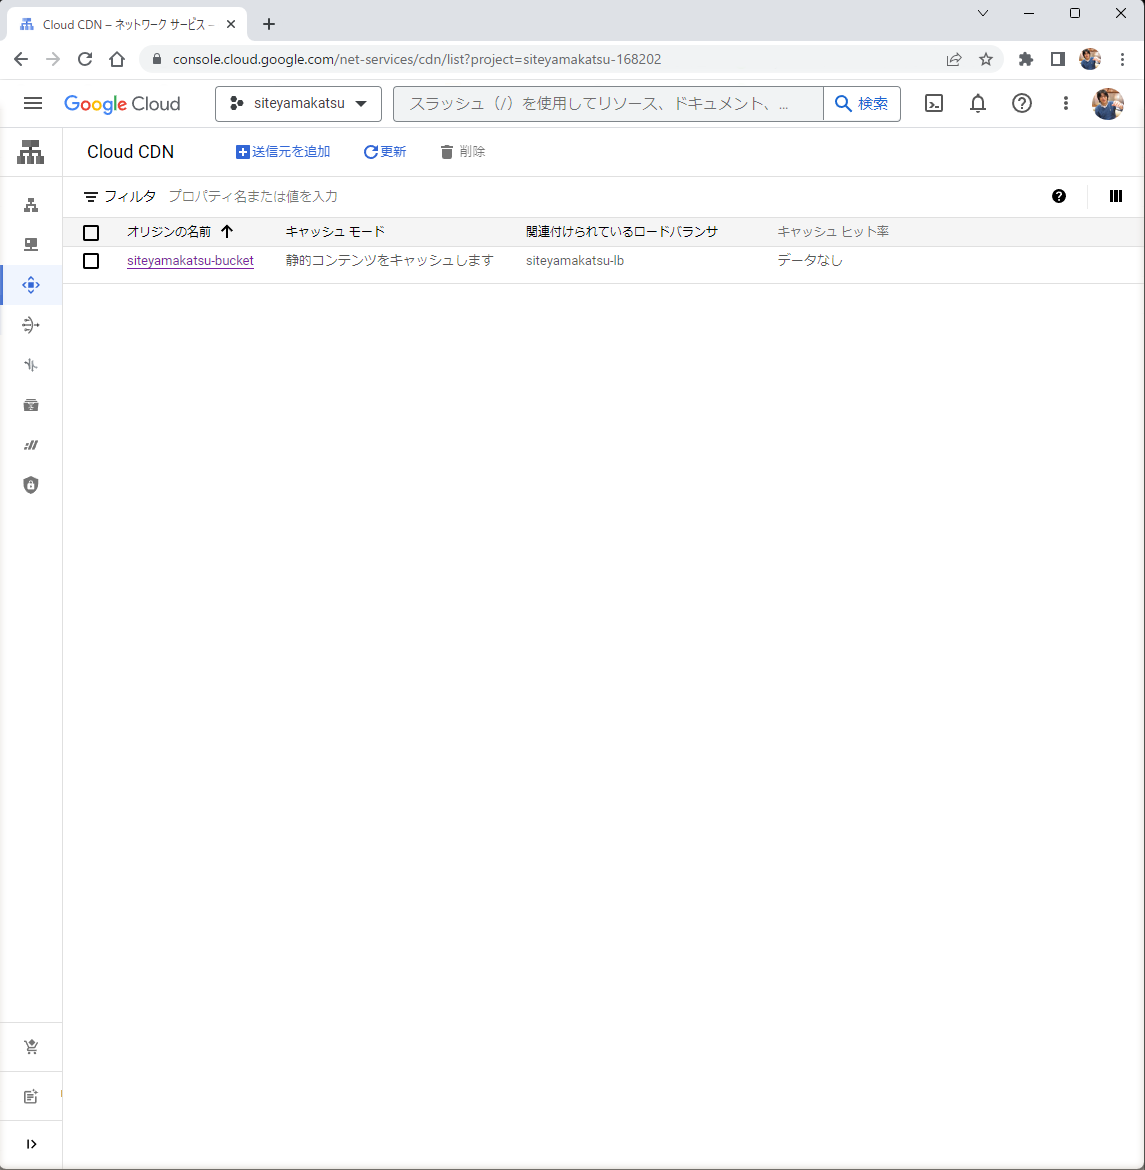The width and height of the screenshot is (1145, 1170).
Task: Click the 削除 delete button
Action: point(463,152)
